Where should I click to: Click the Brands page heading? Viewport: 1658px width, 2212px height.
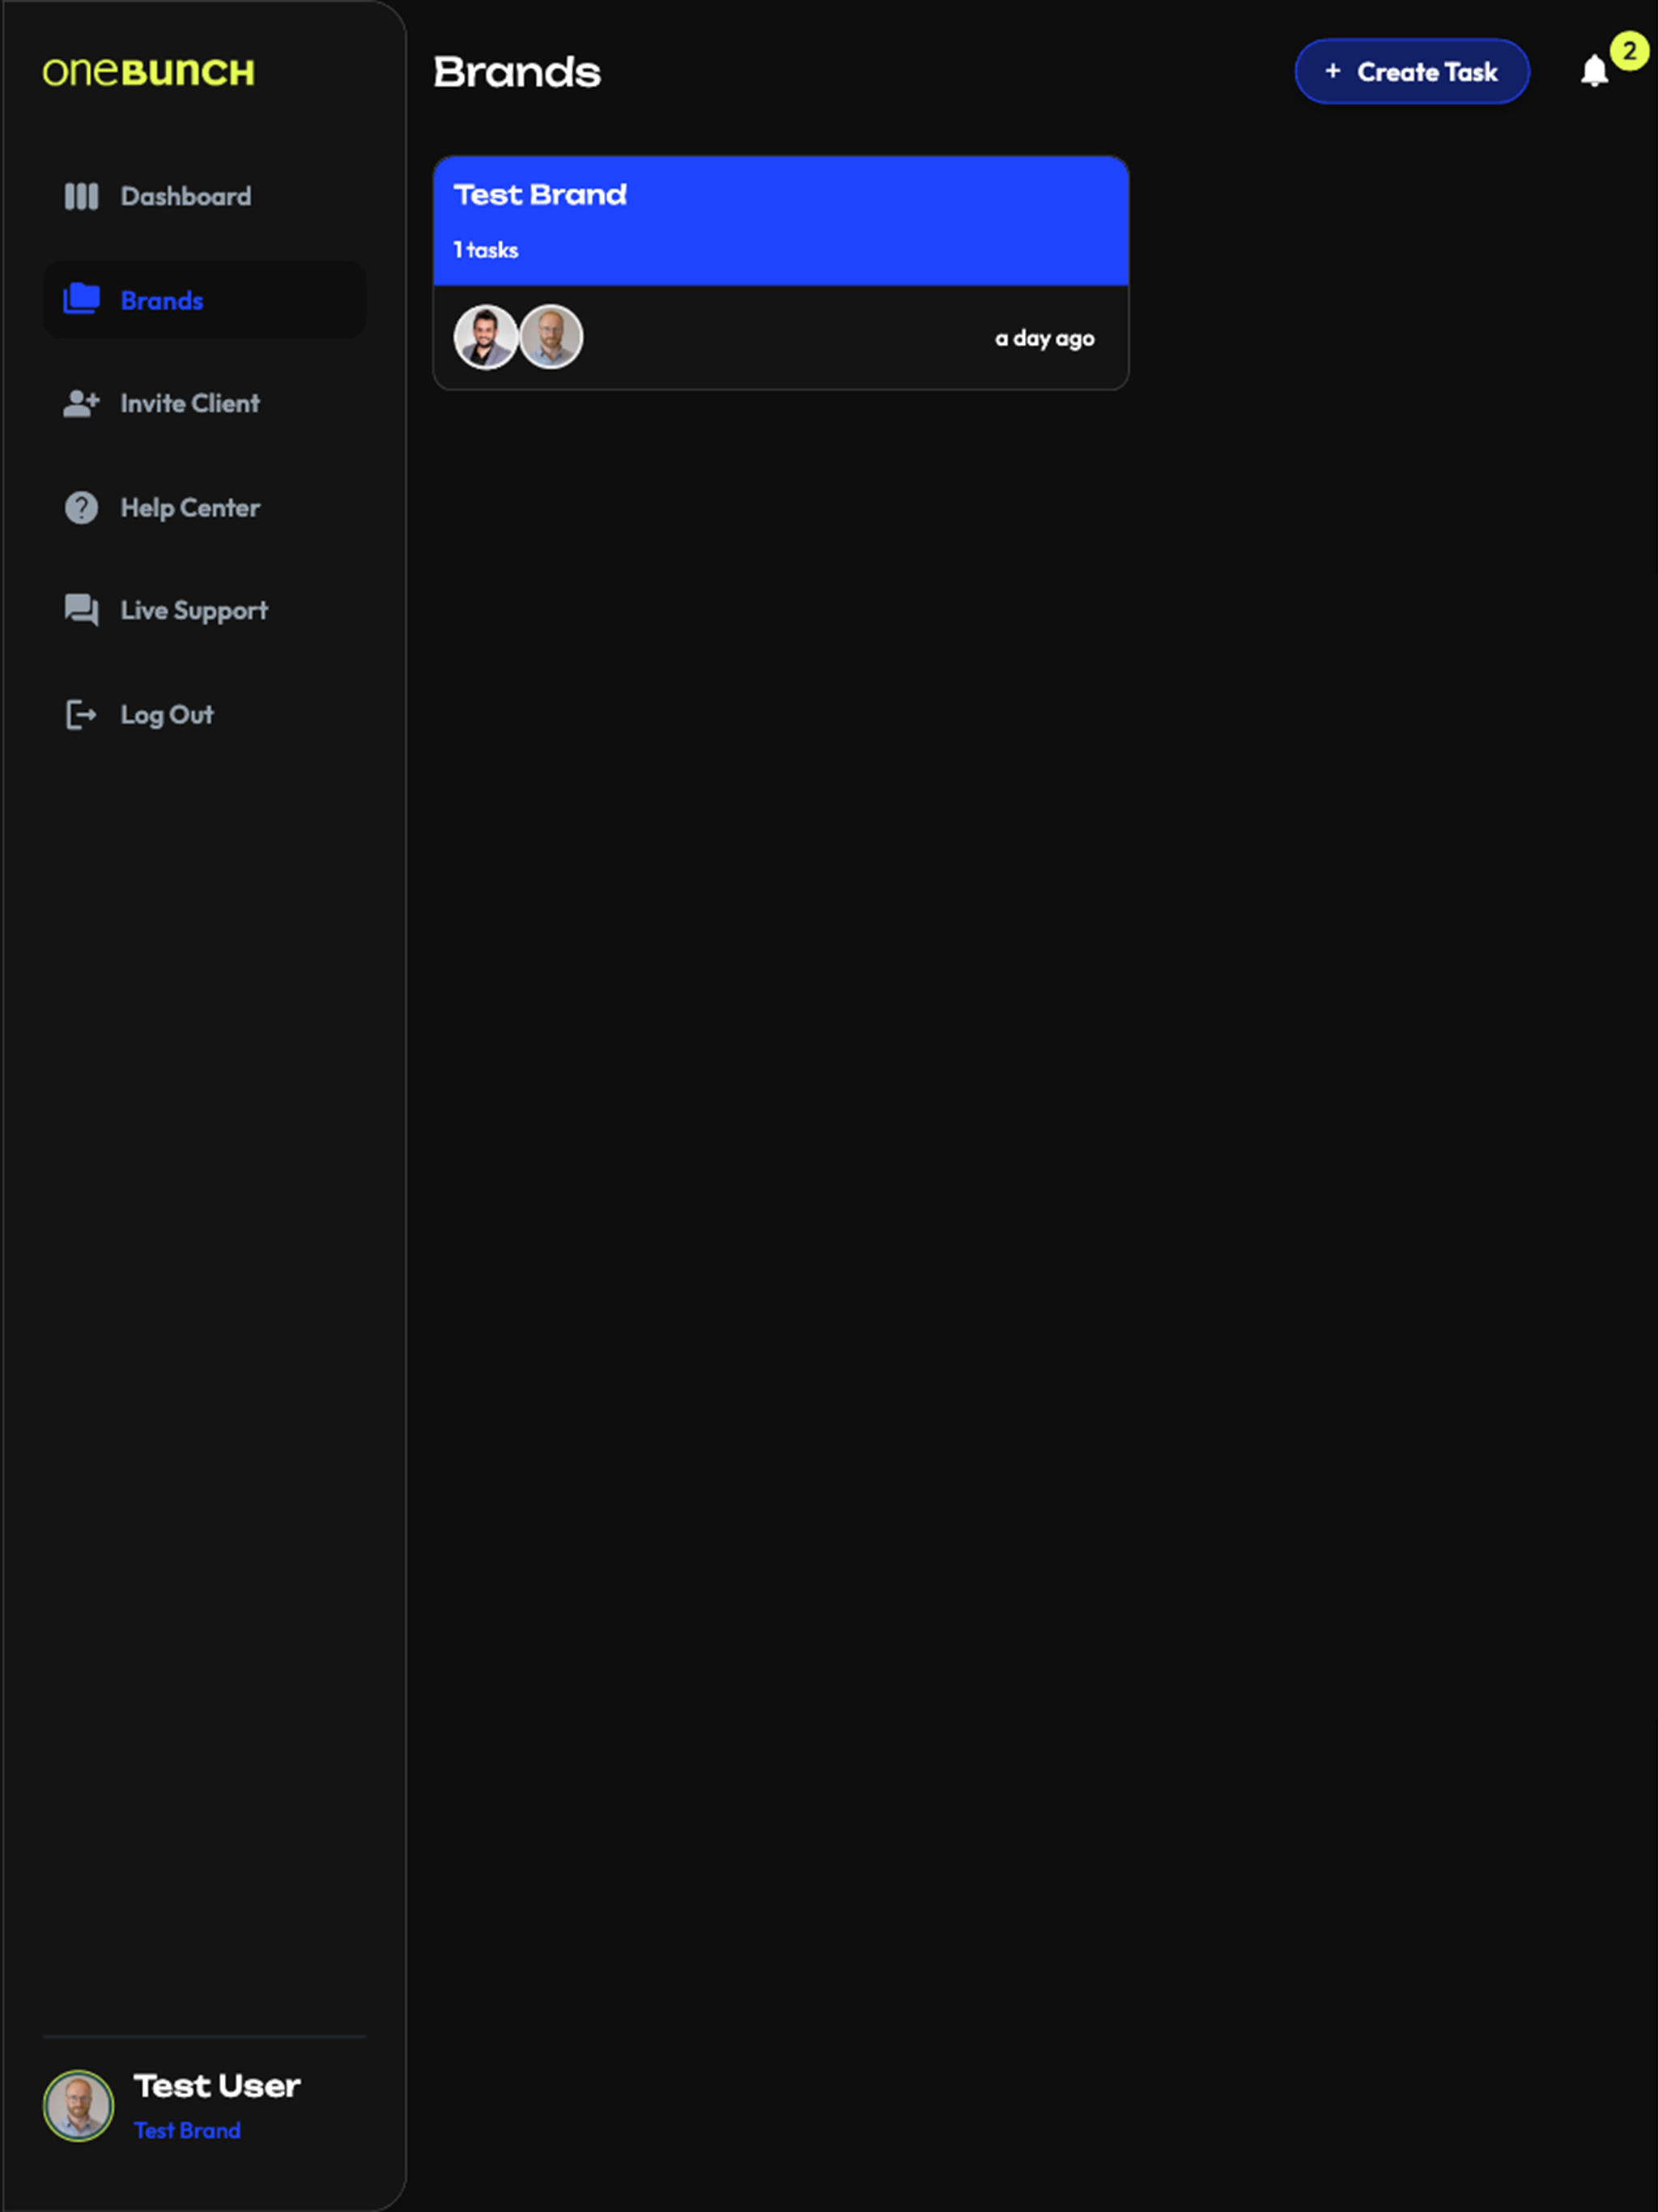pyautogui.click(x=517, y=72)
